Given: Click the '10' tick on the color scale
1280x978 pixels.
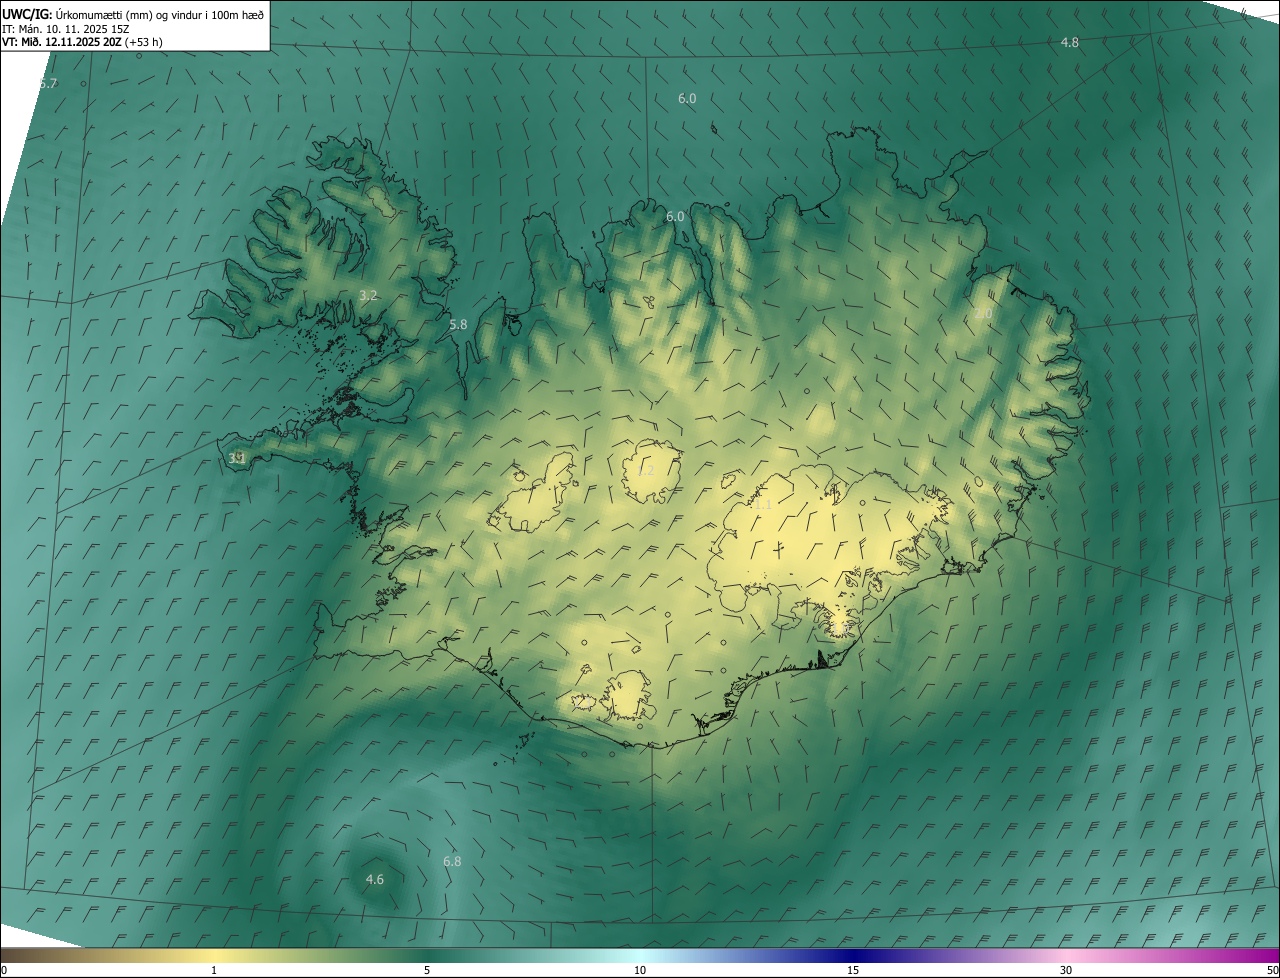Looking at the screenshot, I should [x=640, y=970].
